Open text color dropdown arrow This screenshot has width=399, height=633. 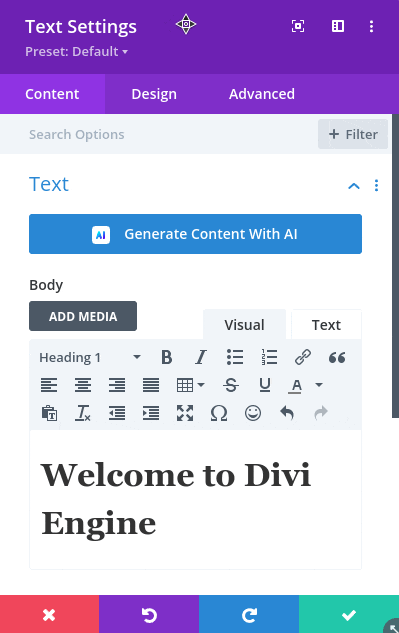tap(319, 385)
